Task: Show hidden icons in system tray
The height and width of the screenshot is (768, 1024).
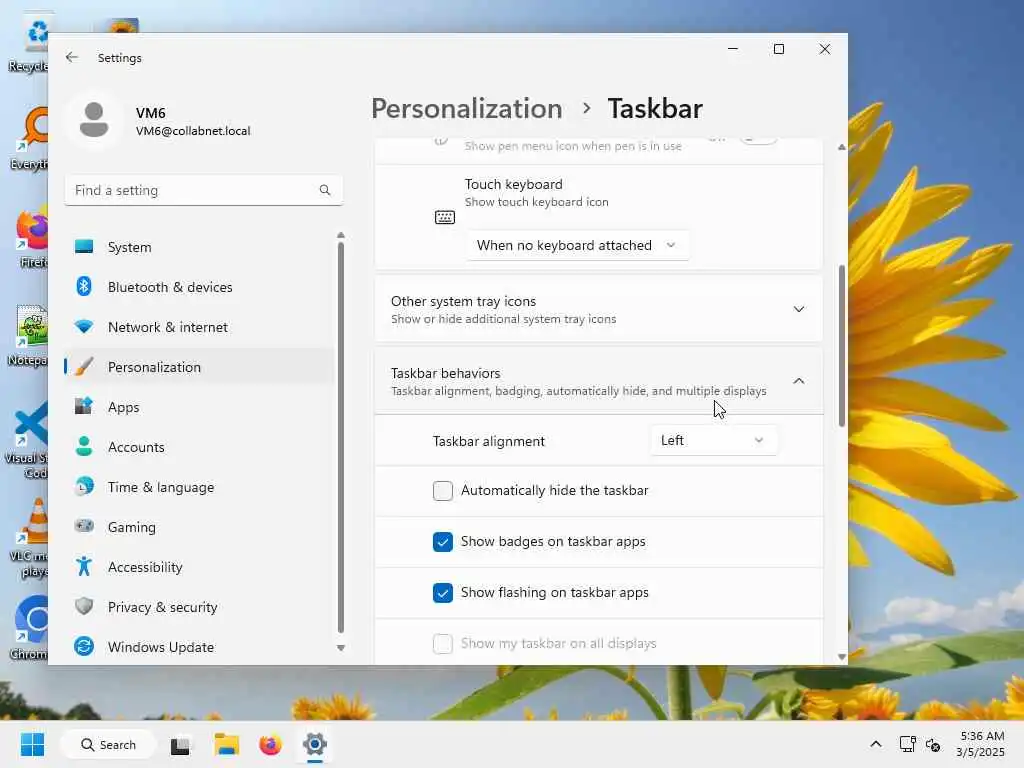Action: (x=876, y=744)
